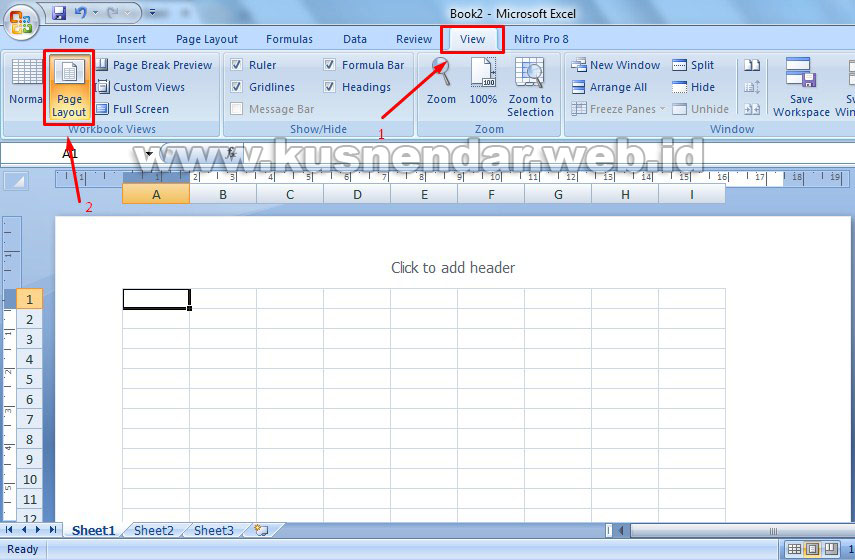Select cell A1
Image resolution: width=855 pixels, height=560 pixels.
click(156, 299)
